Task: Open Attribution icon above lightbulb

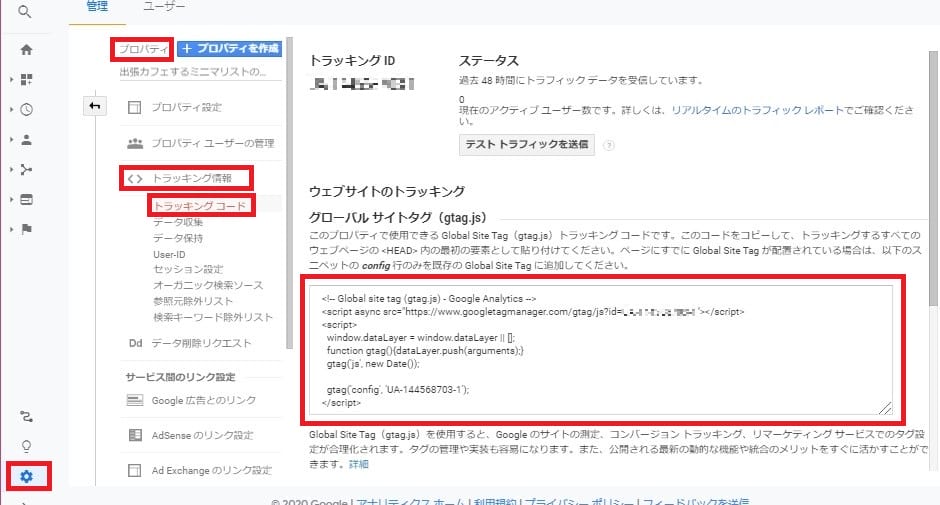Action: click(26, 416)
